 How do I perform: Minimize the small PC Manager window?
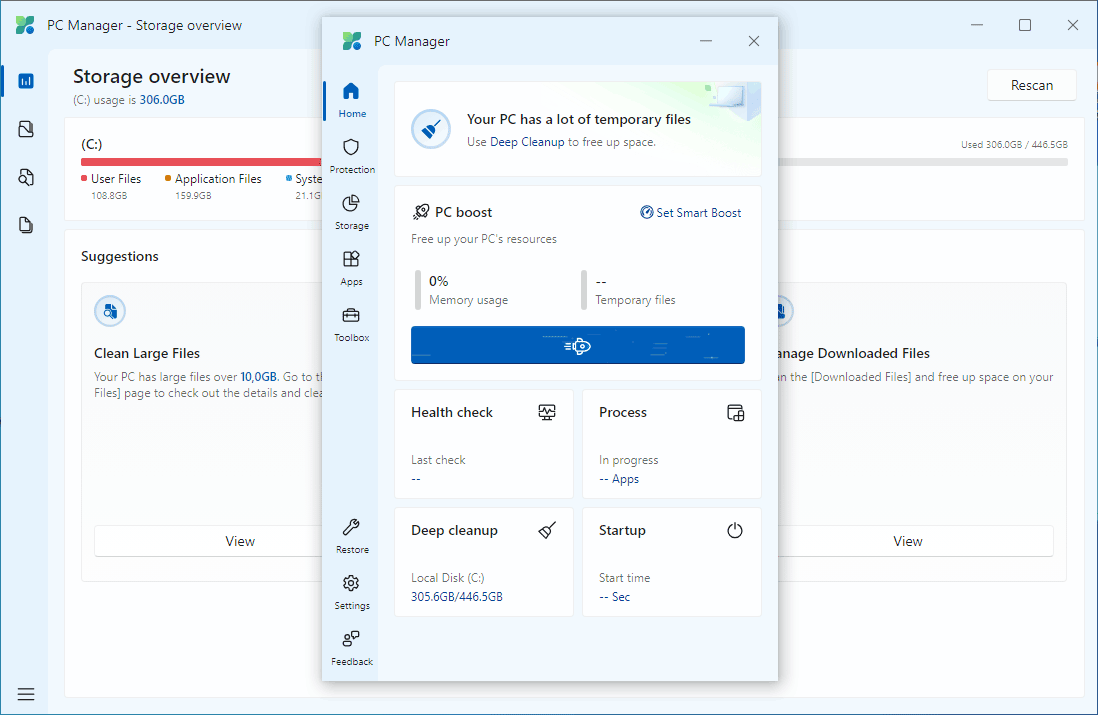(706, 41)
